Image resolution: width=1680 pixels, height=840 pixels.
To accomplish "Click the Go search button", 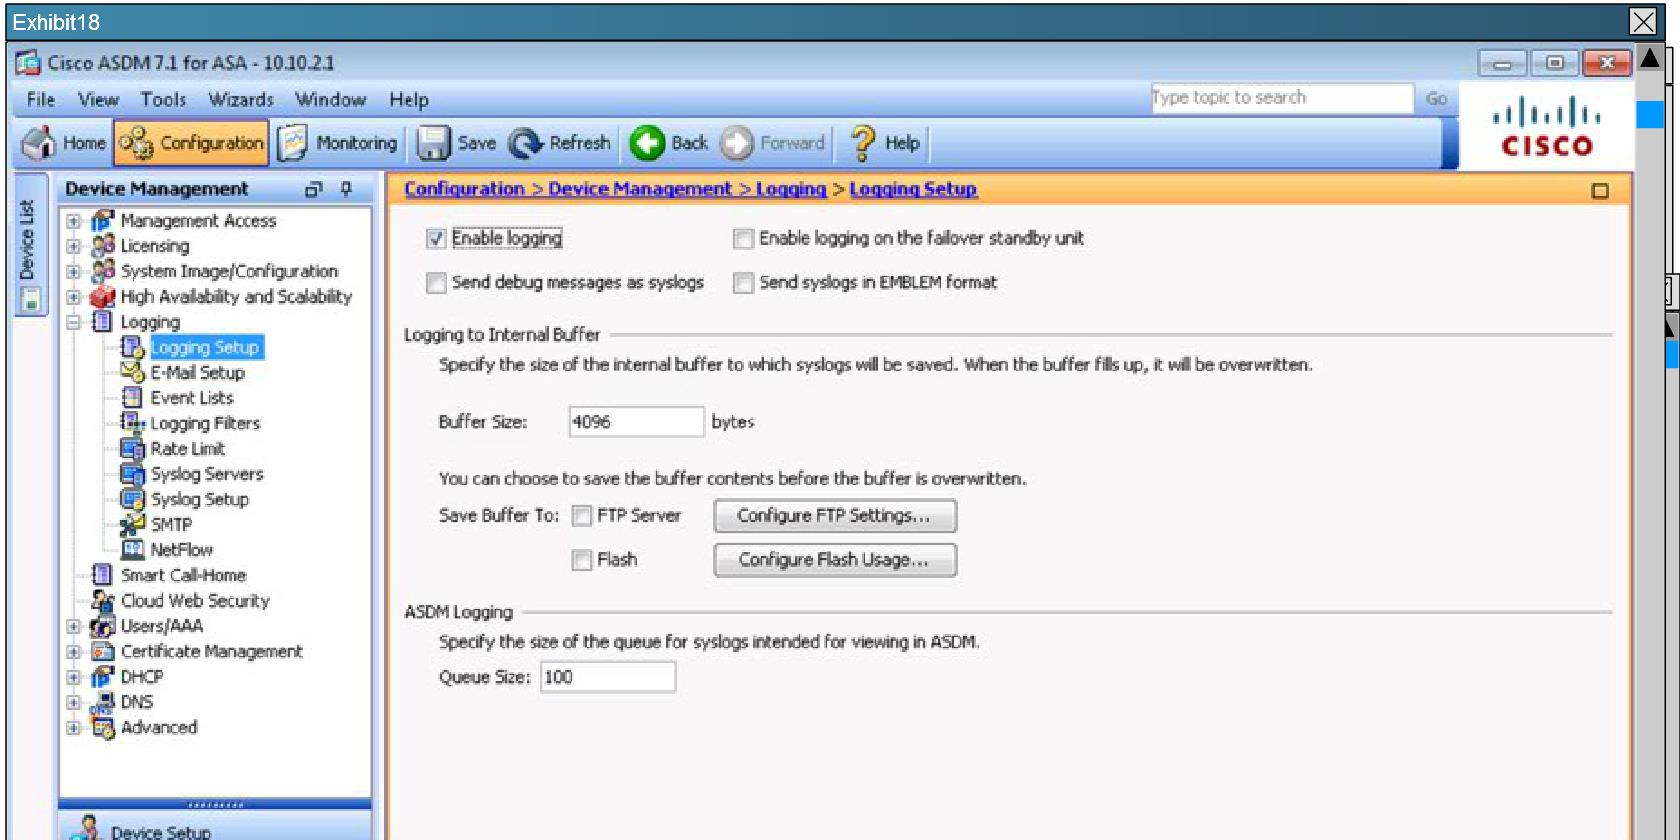I will (1436, 98).
